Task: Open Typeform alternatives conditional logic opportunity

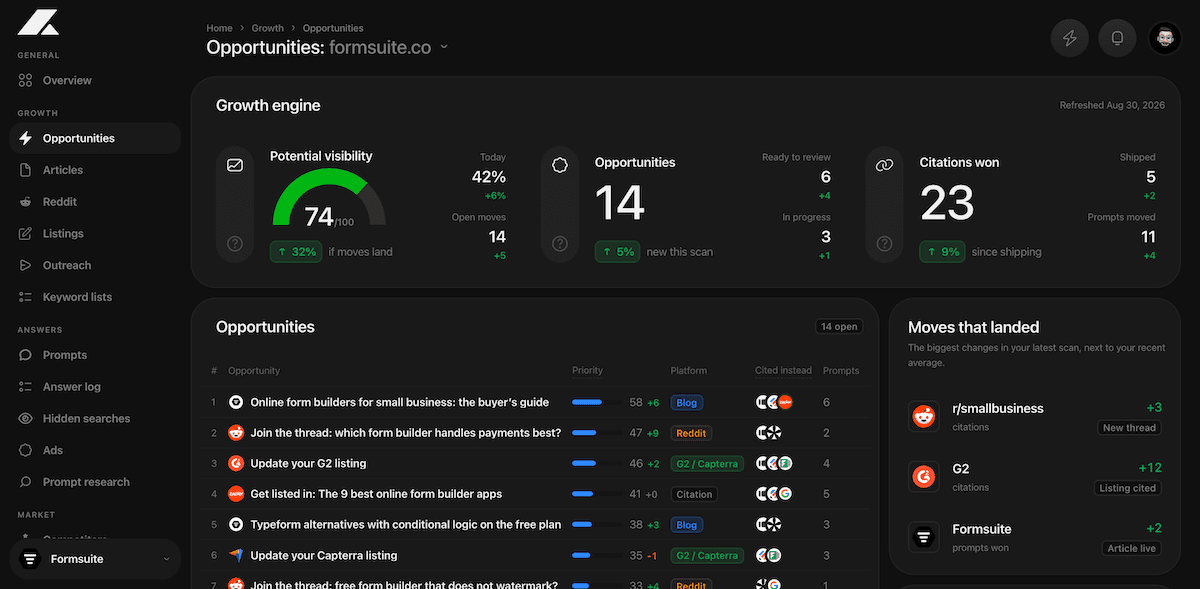Action: pyautogui.click(x=405, y=524)
